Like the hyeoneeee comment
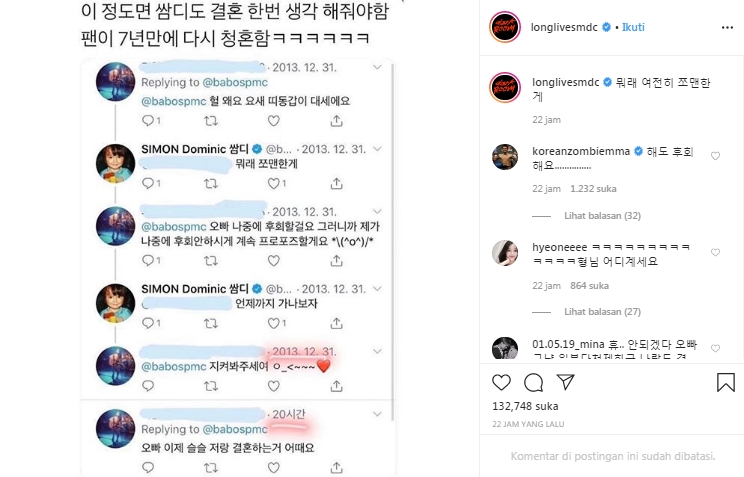The height and width of the screenshot is (477, 744). pos(715,253)
